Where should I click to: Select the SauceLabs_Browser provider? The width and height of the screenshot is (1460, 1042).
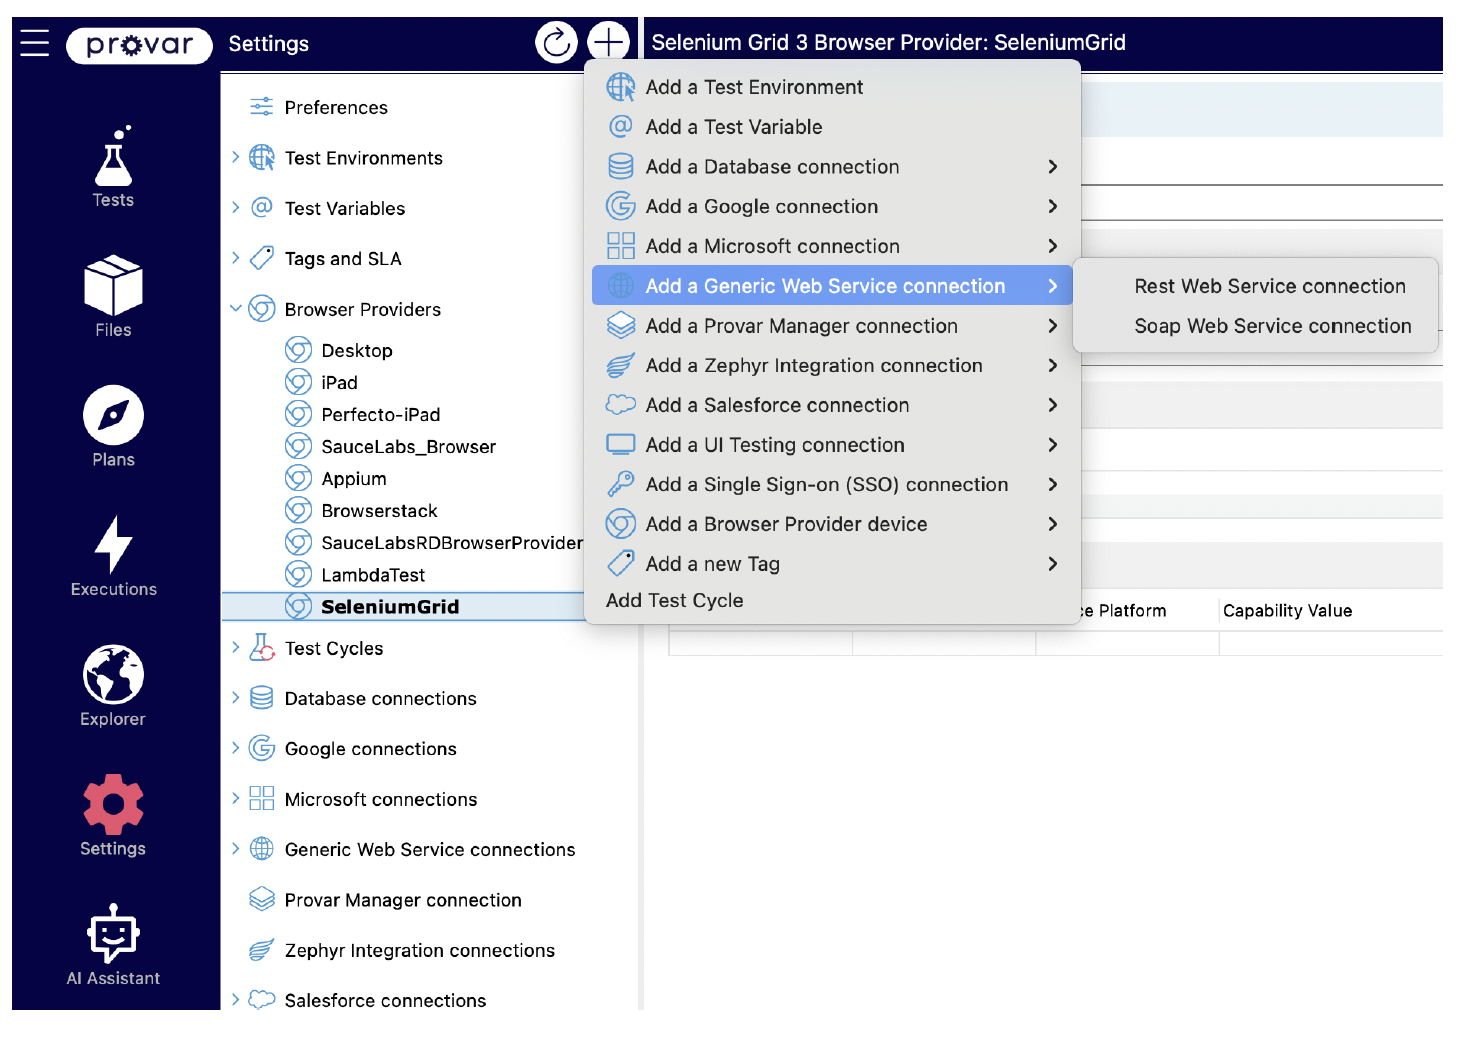(408, 446)
